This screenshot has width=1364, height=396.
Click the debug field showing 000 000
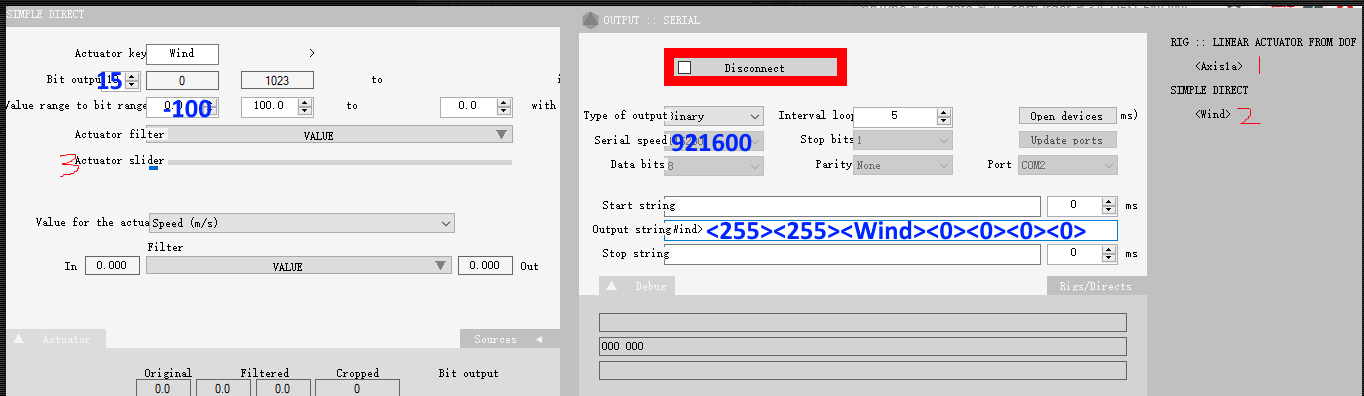click(863, 347)
